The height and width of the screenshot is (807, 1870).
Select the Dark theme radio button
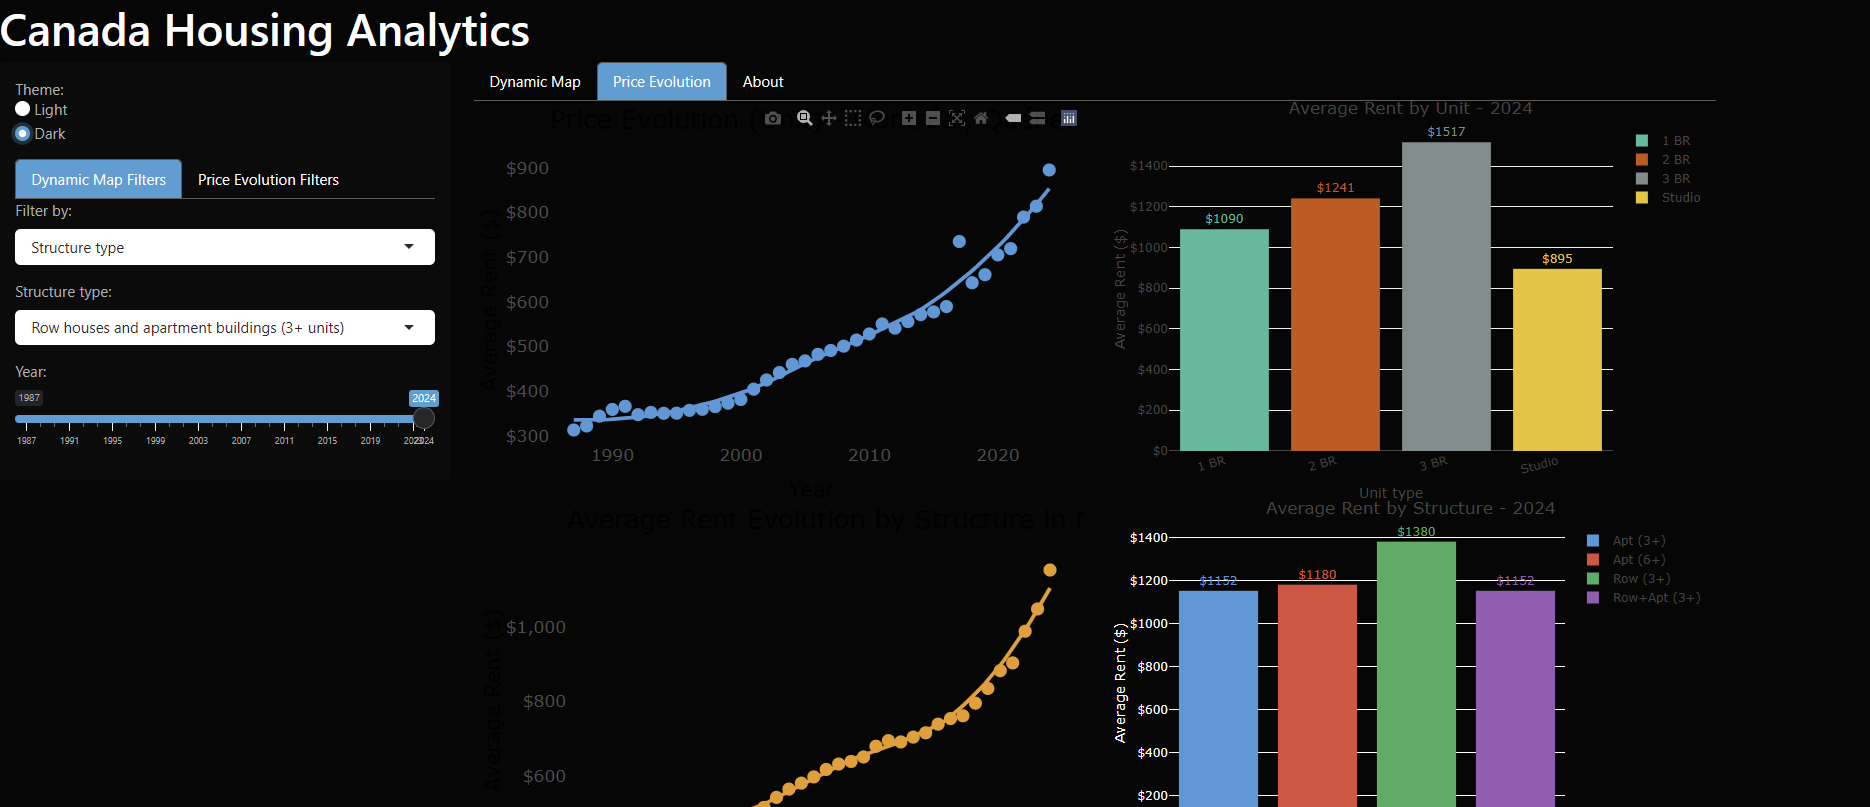(23, 133)
